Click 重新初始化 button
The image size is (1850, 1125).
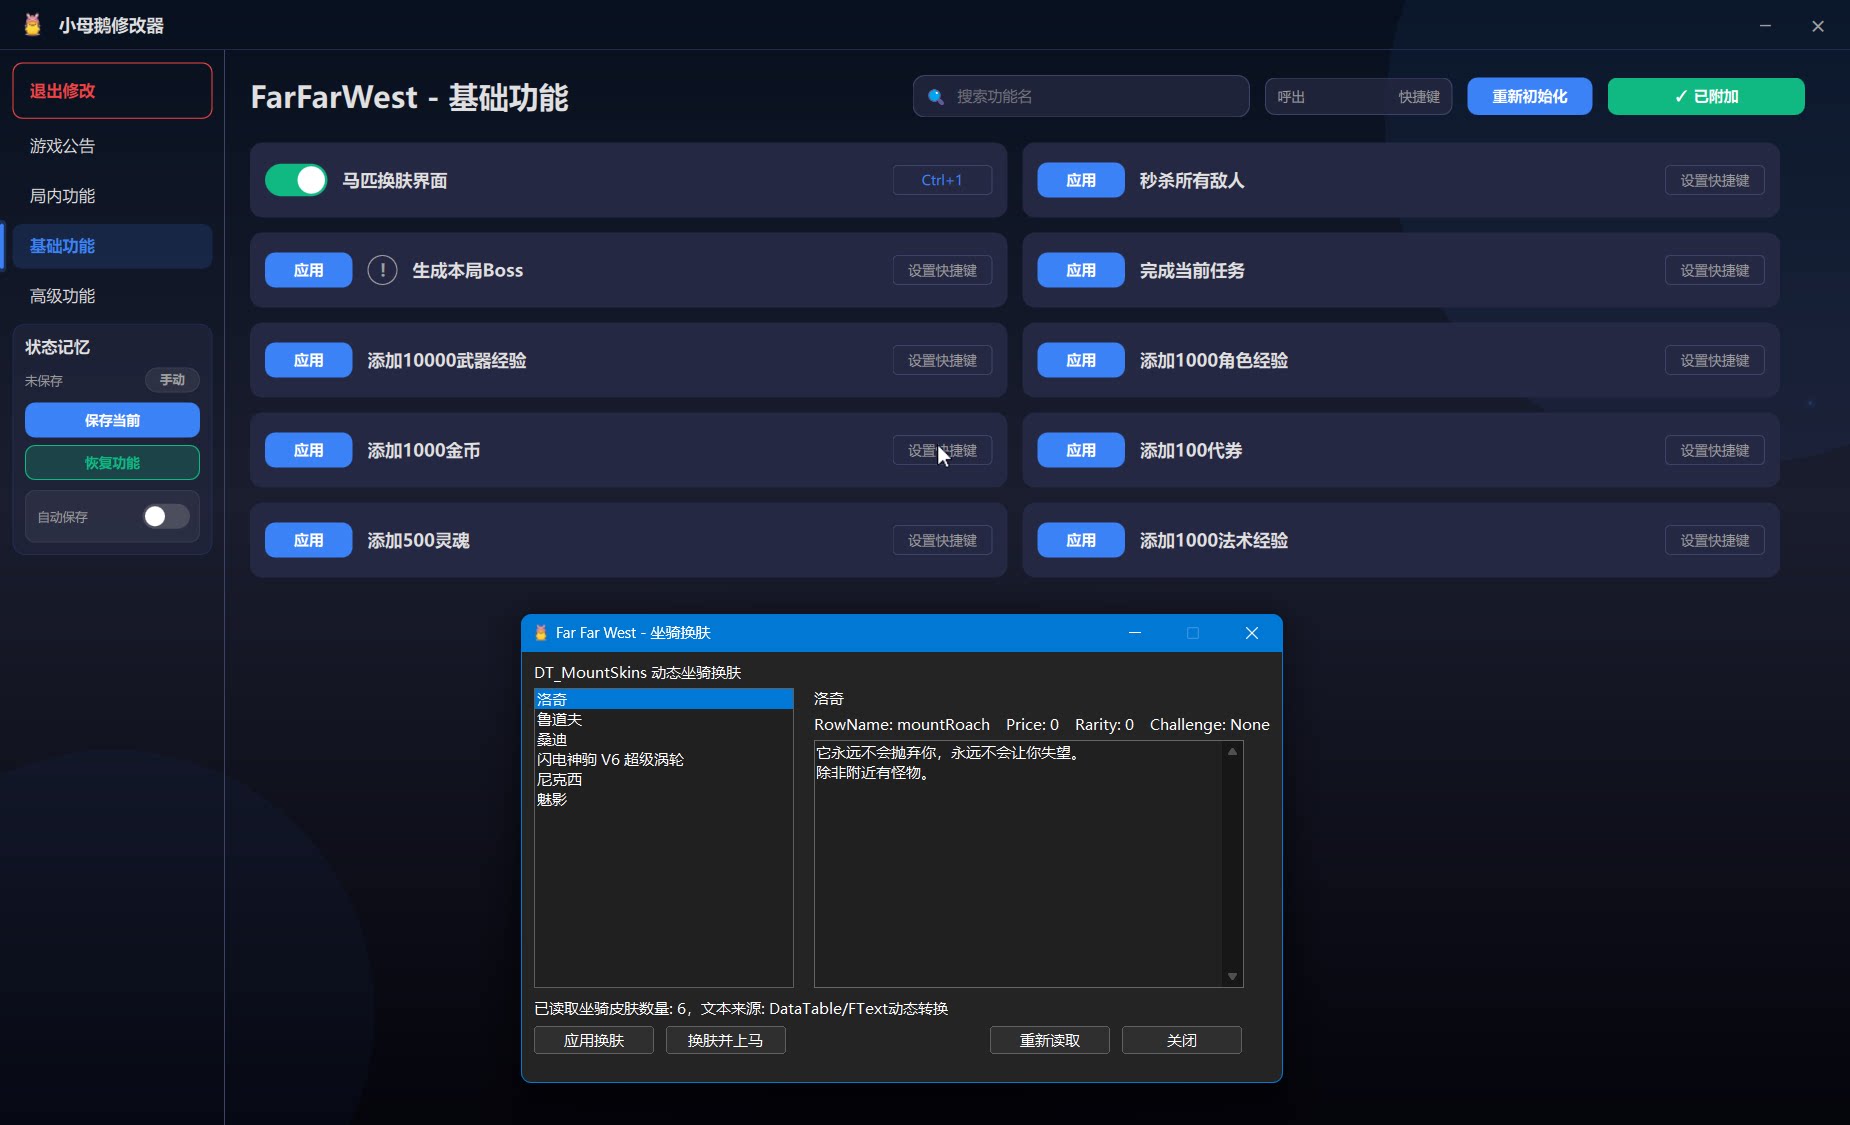coord(1529,97)
